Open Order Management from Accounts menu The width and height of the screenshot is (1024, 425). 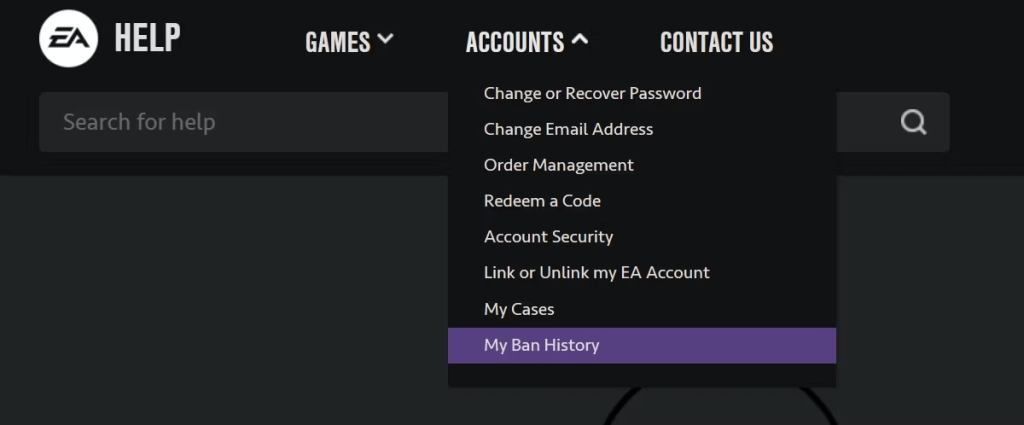(x=558, y=165)
